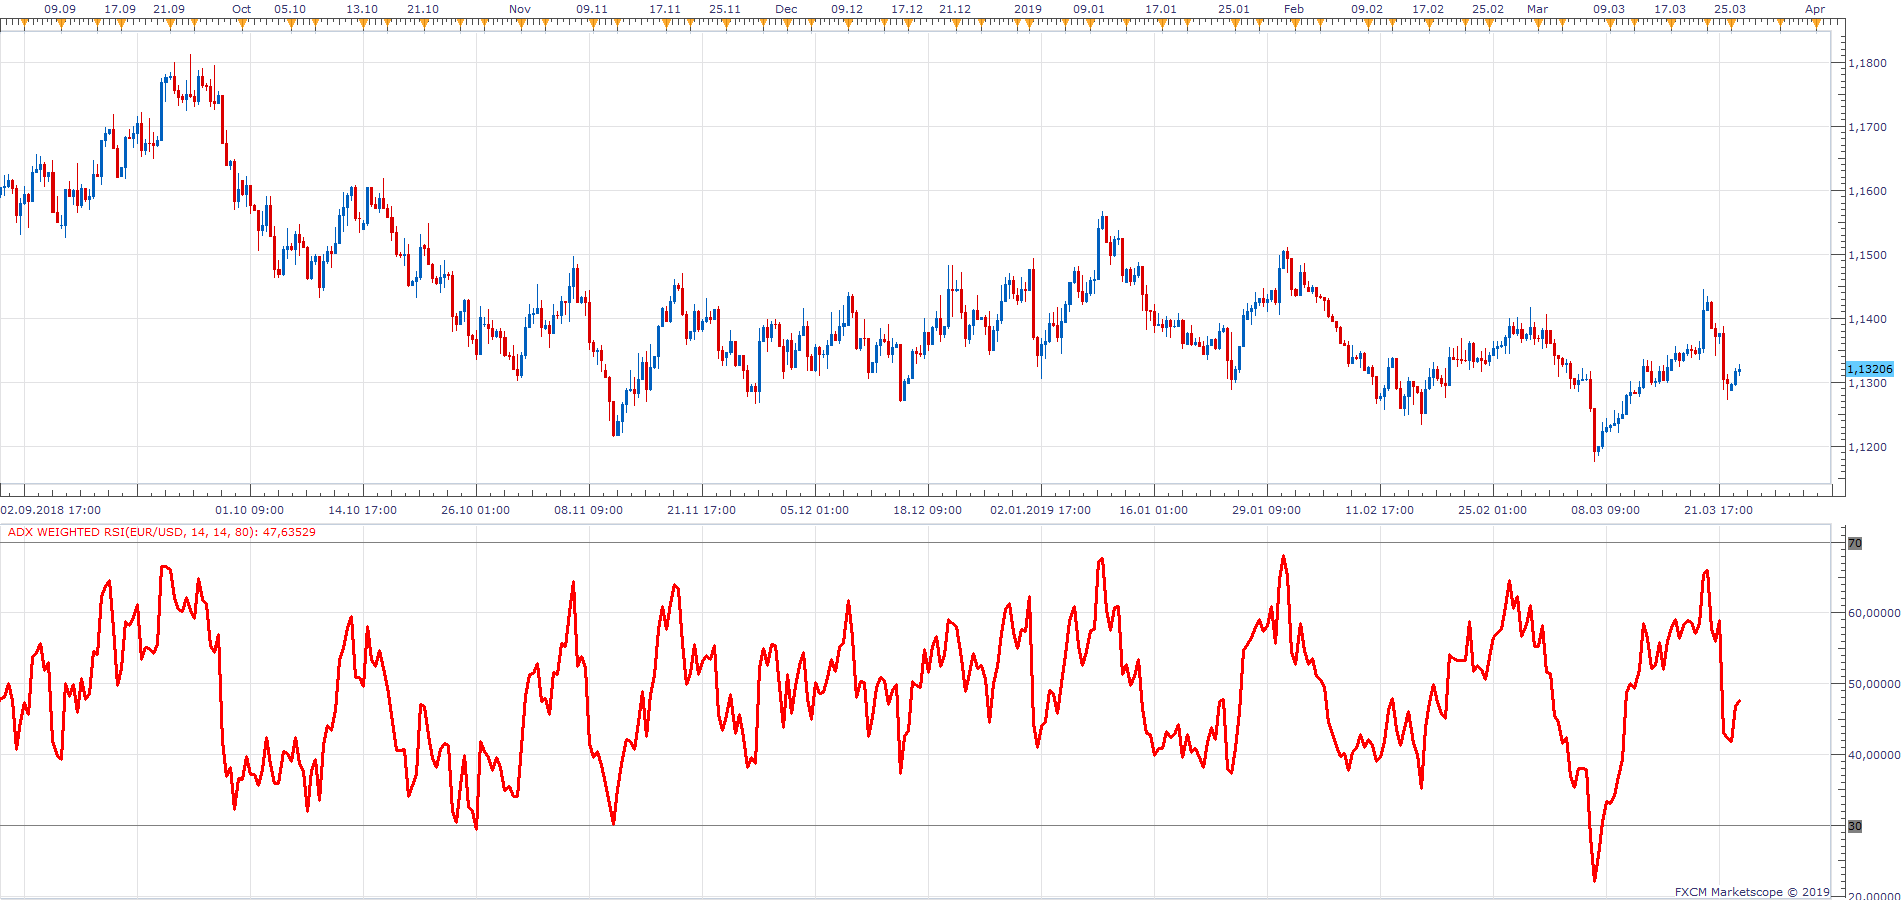Click the 60,00000 indicator scale value

pyautogui.click(x=1874, y=613)
